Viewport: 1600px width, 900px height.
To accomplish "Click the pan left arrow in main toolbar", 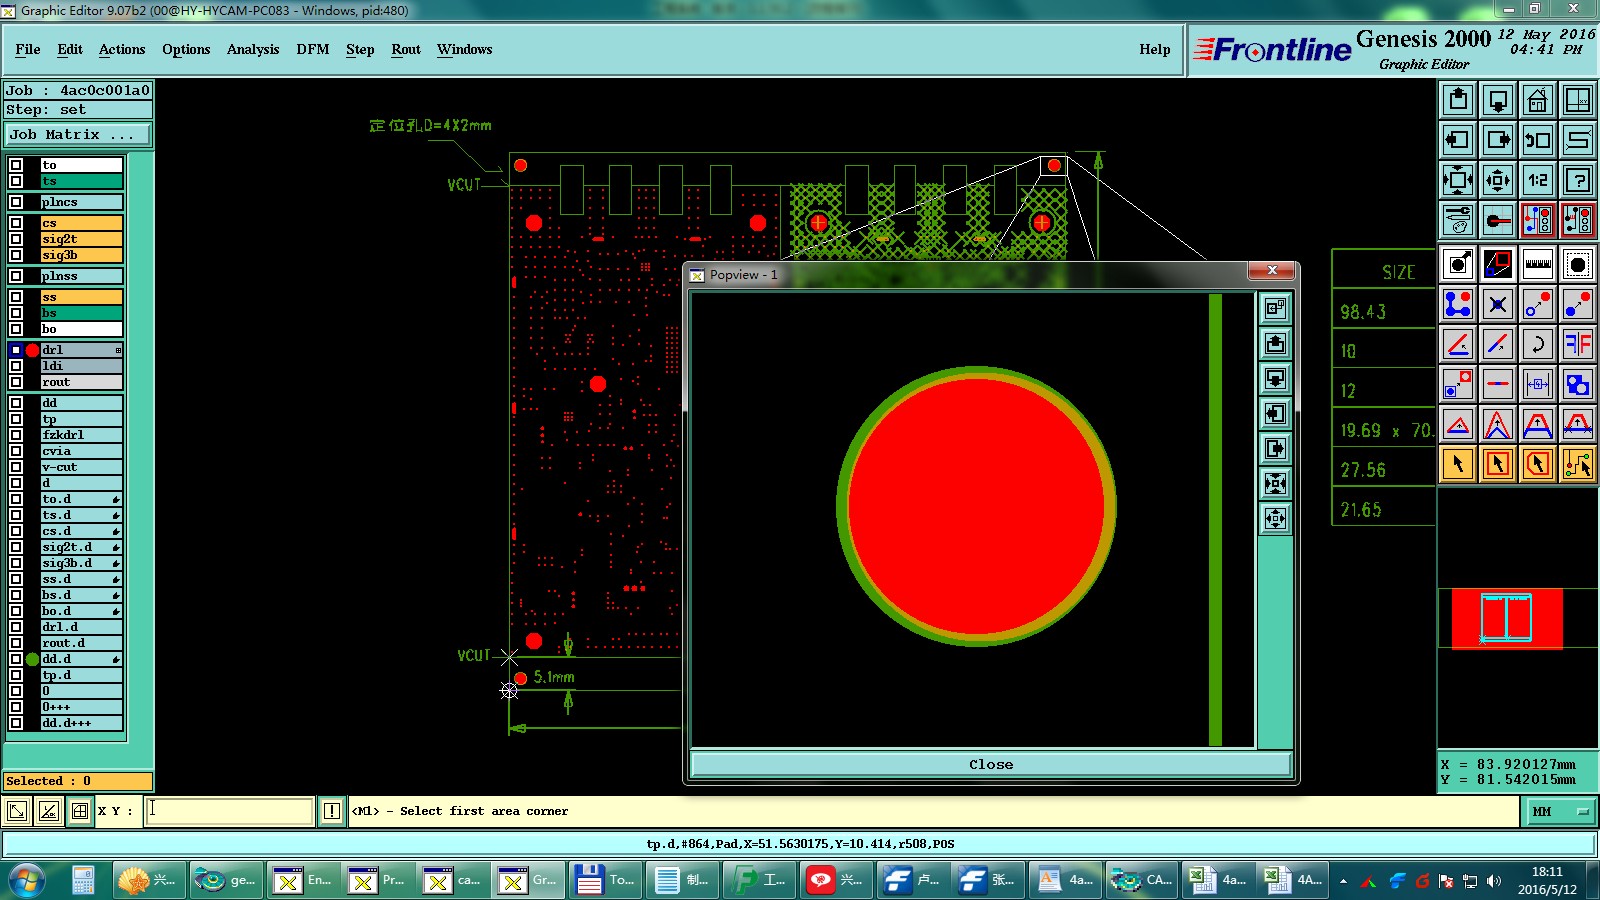I will (1458, 140).
